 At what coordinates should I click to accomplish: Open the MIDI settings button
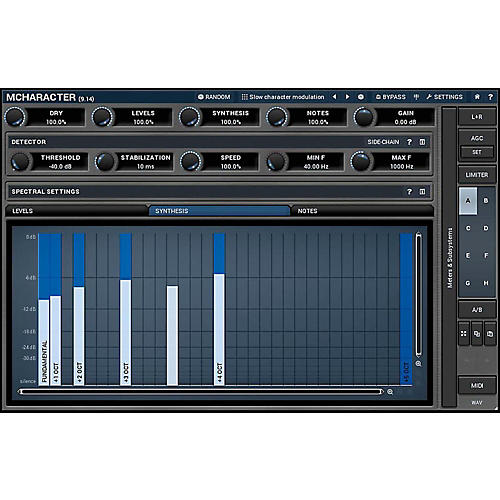tap(477, 386)
